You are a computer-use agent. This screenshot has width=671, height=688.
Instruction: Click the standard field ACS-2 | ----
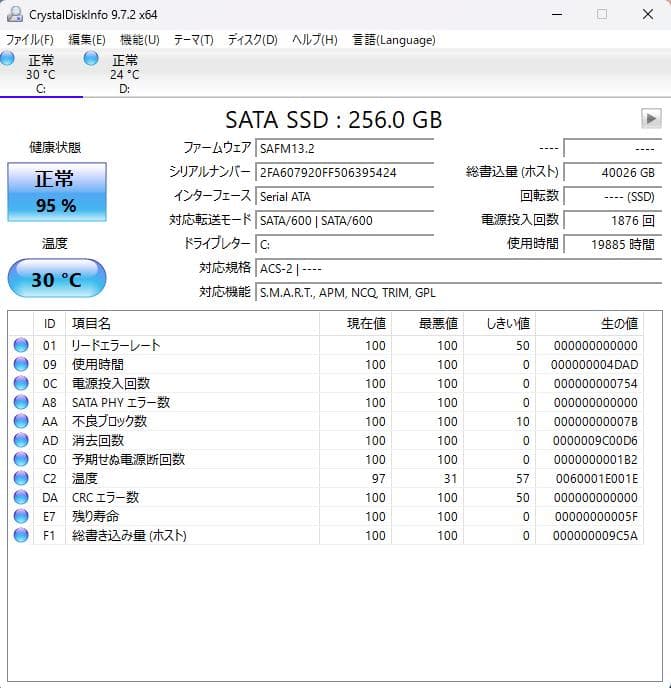tap(459, 268)
